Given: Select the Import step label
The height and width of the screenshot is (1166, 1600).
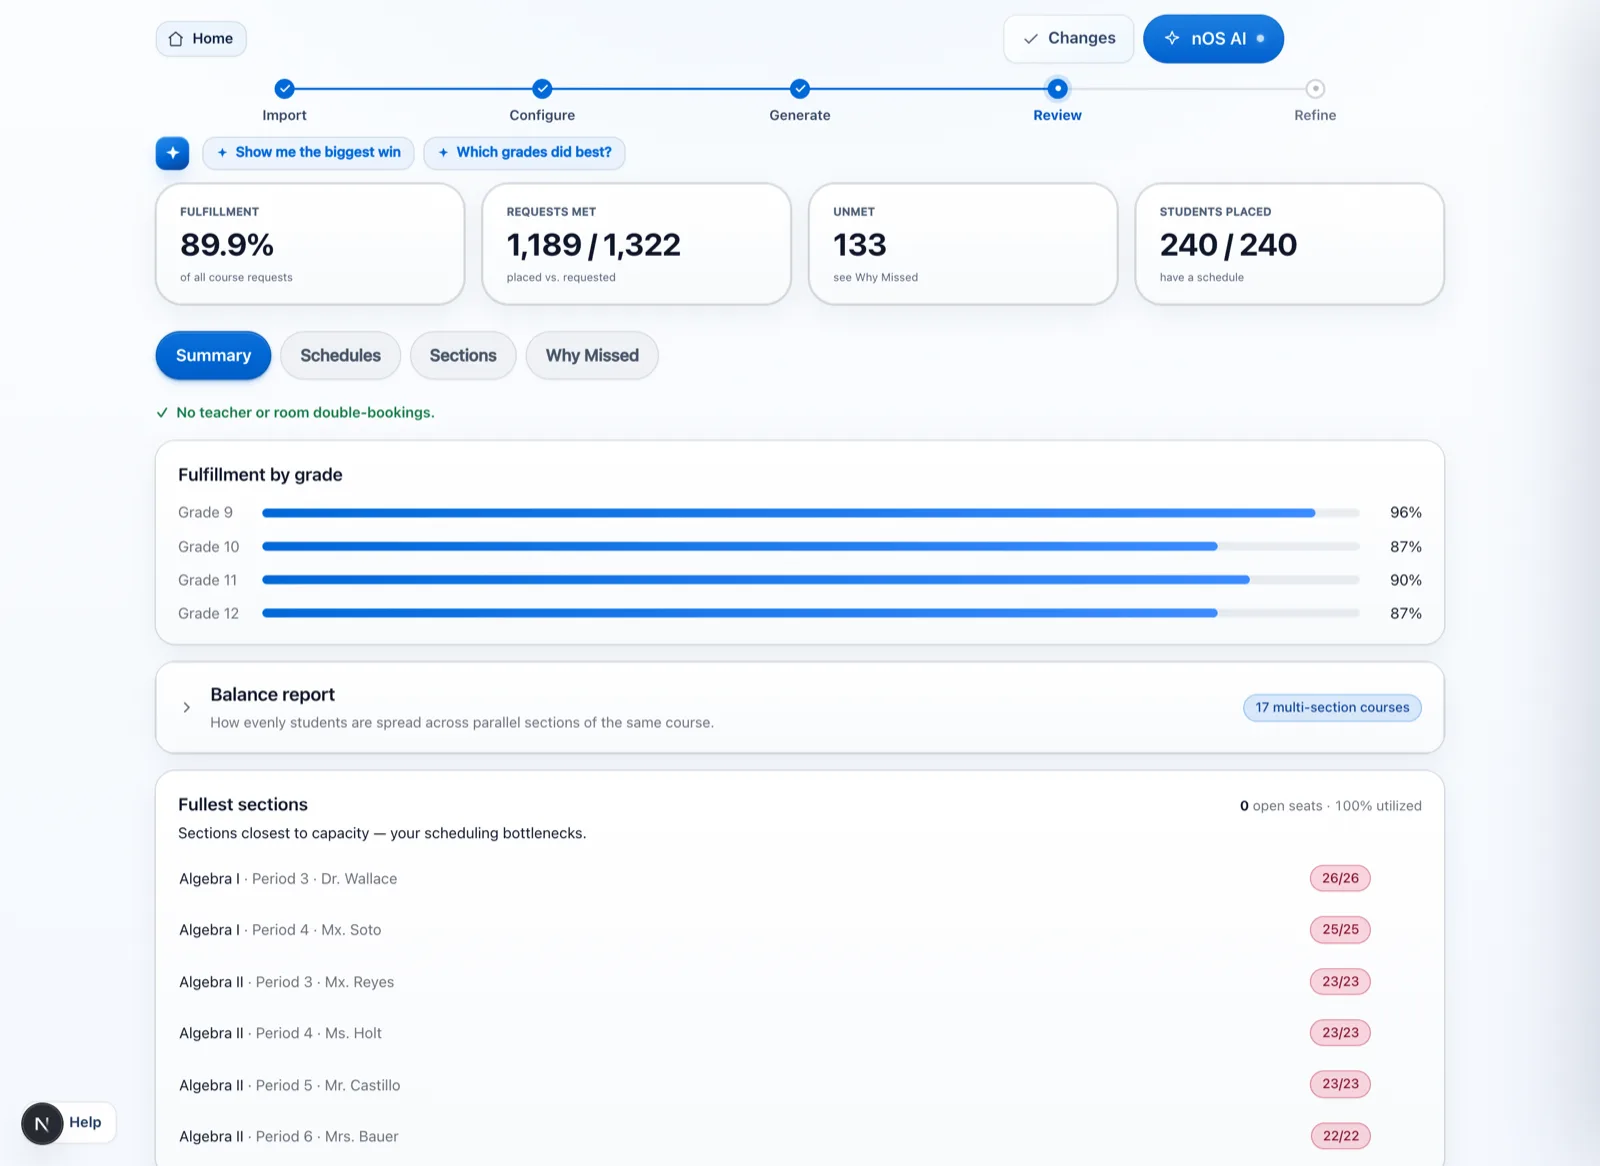Looking at the screenshot, I should [285, 115].
